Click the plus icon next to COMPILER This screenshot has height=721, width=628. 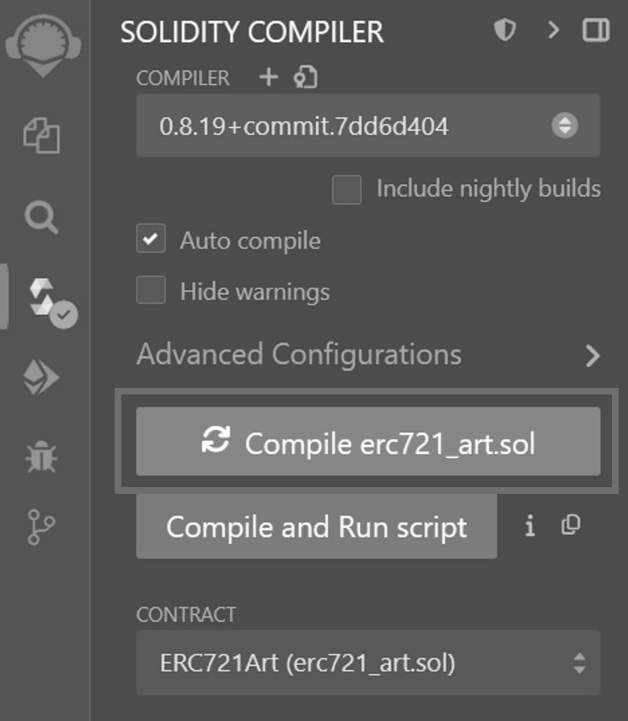coord(268,77)
